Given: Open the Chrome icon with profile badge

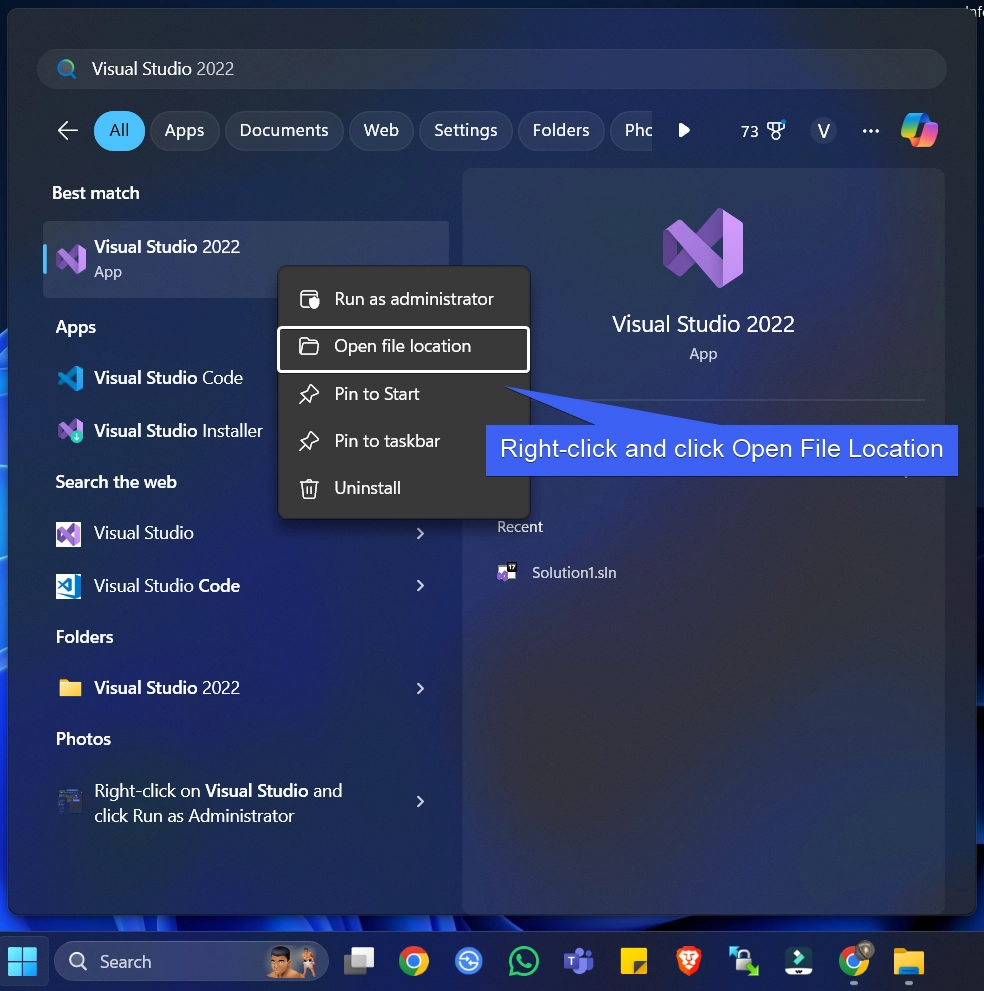Looking at the screenshot, I should pyautogui.click(x=854, y=960).
